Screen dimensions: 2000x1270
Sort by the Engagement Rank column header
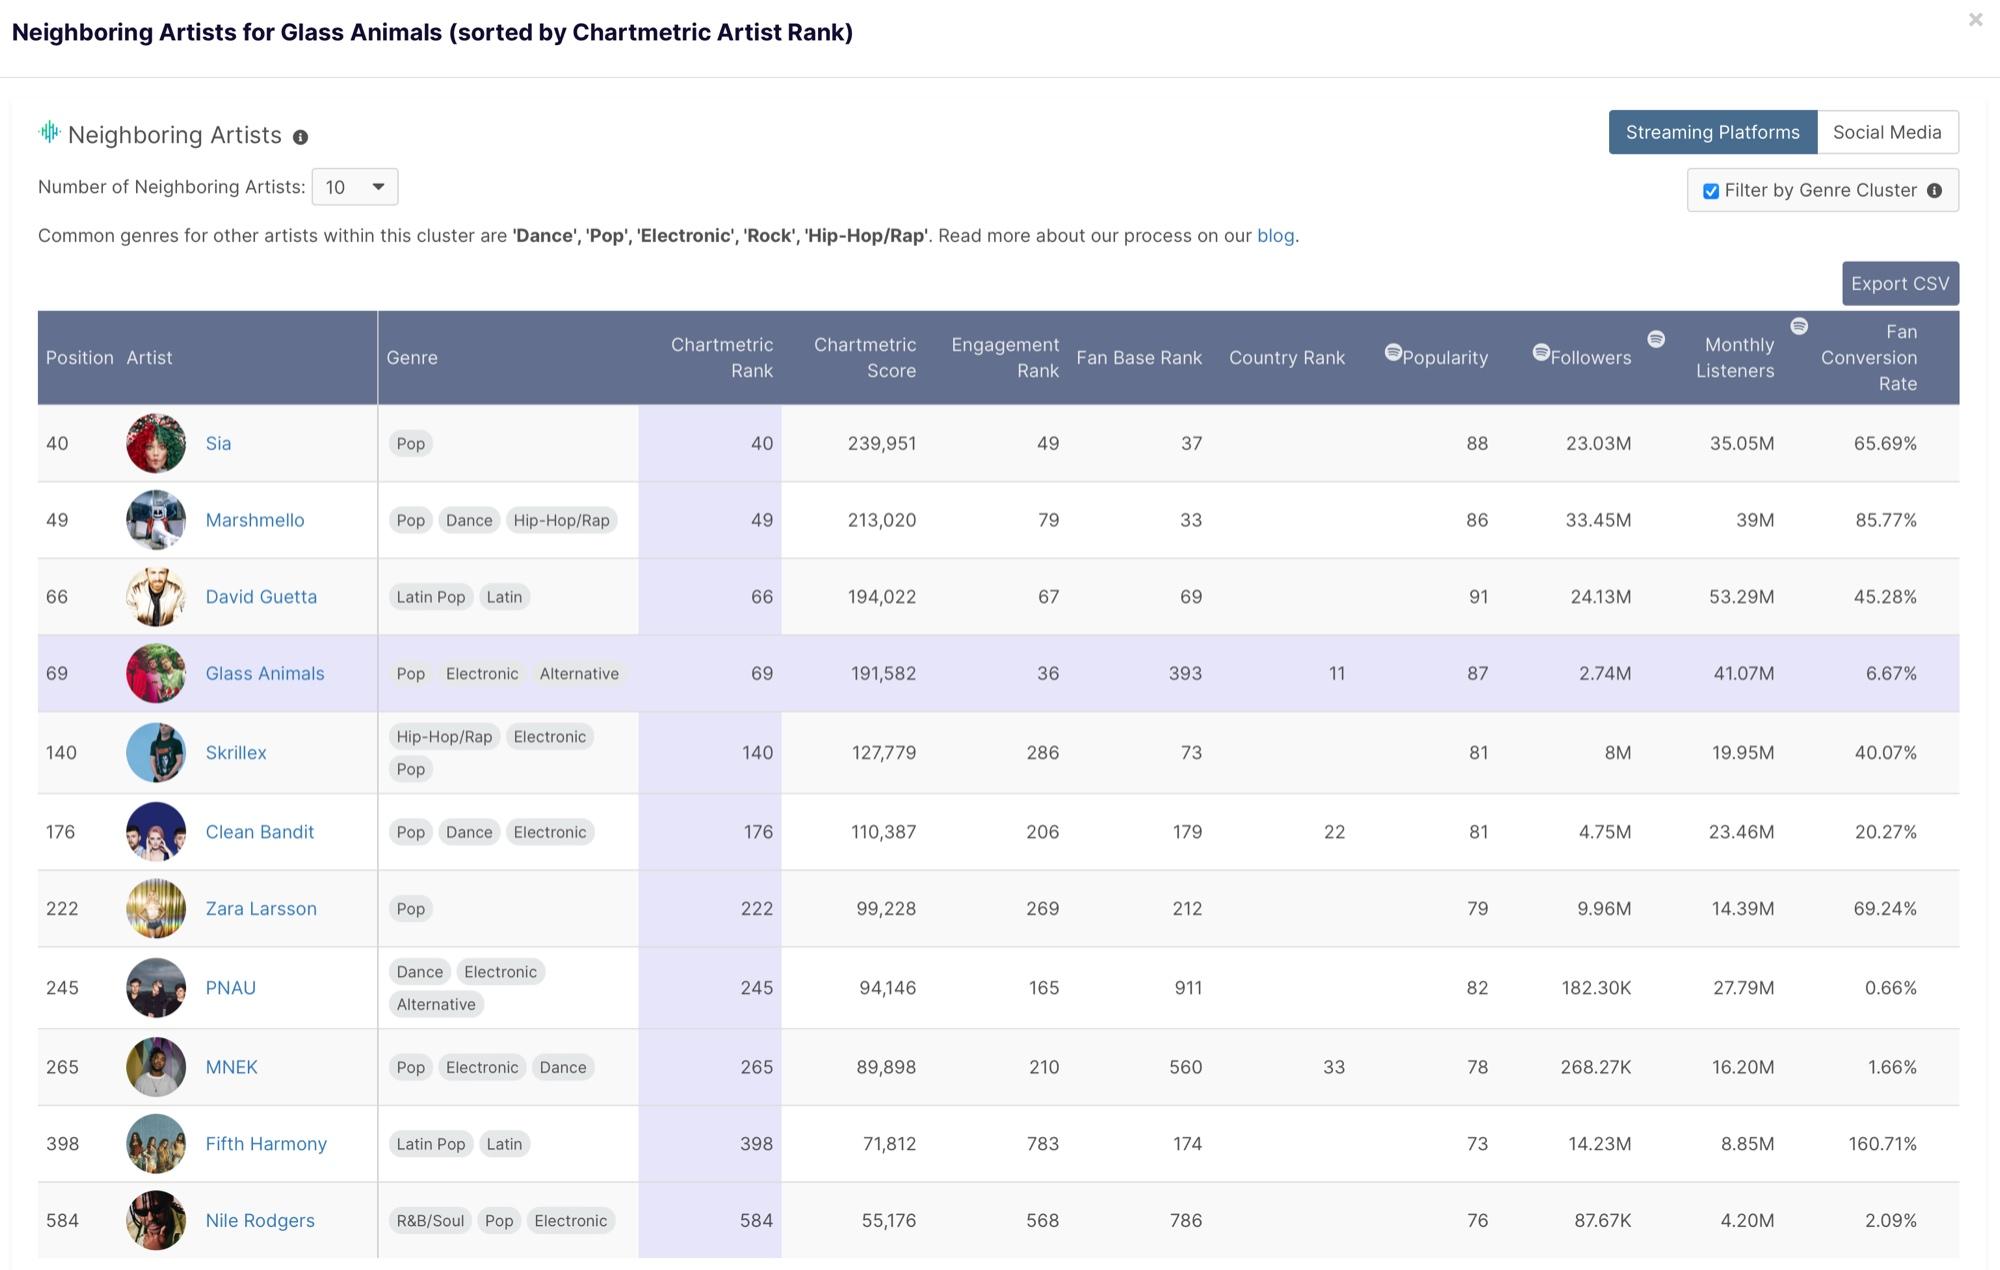tap(1005, 358)
